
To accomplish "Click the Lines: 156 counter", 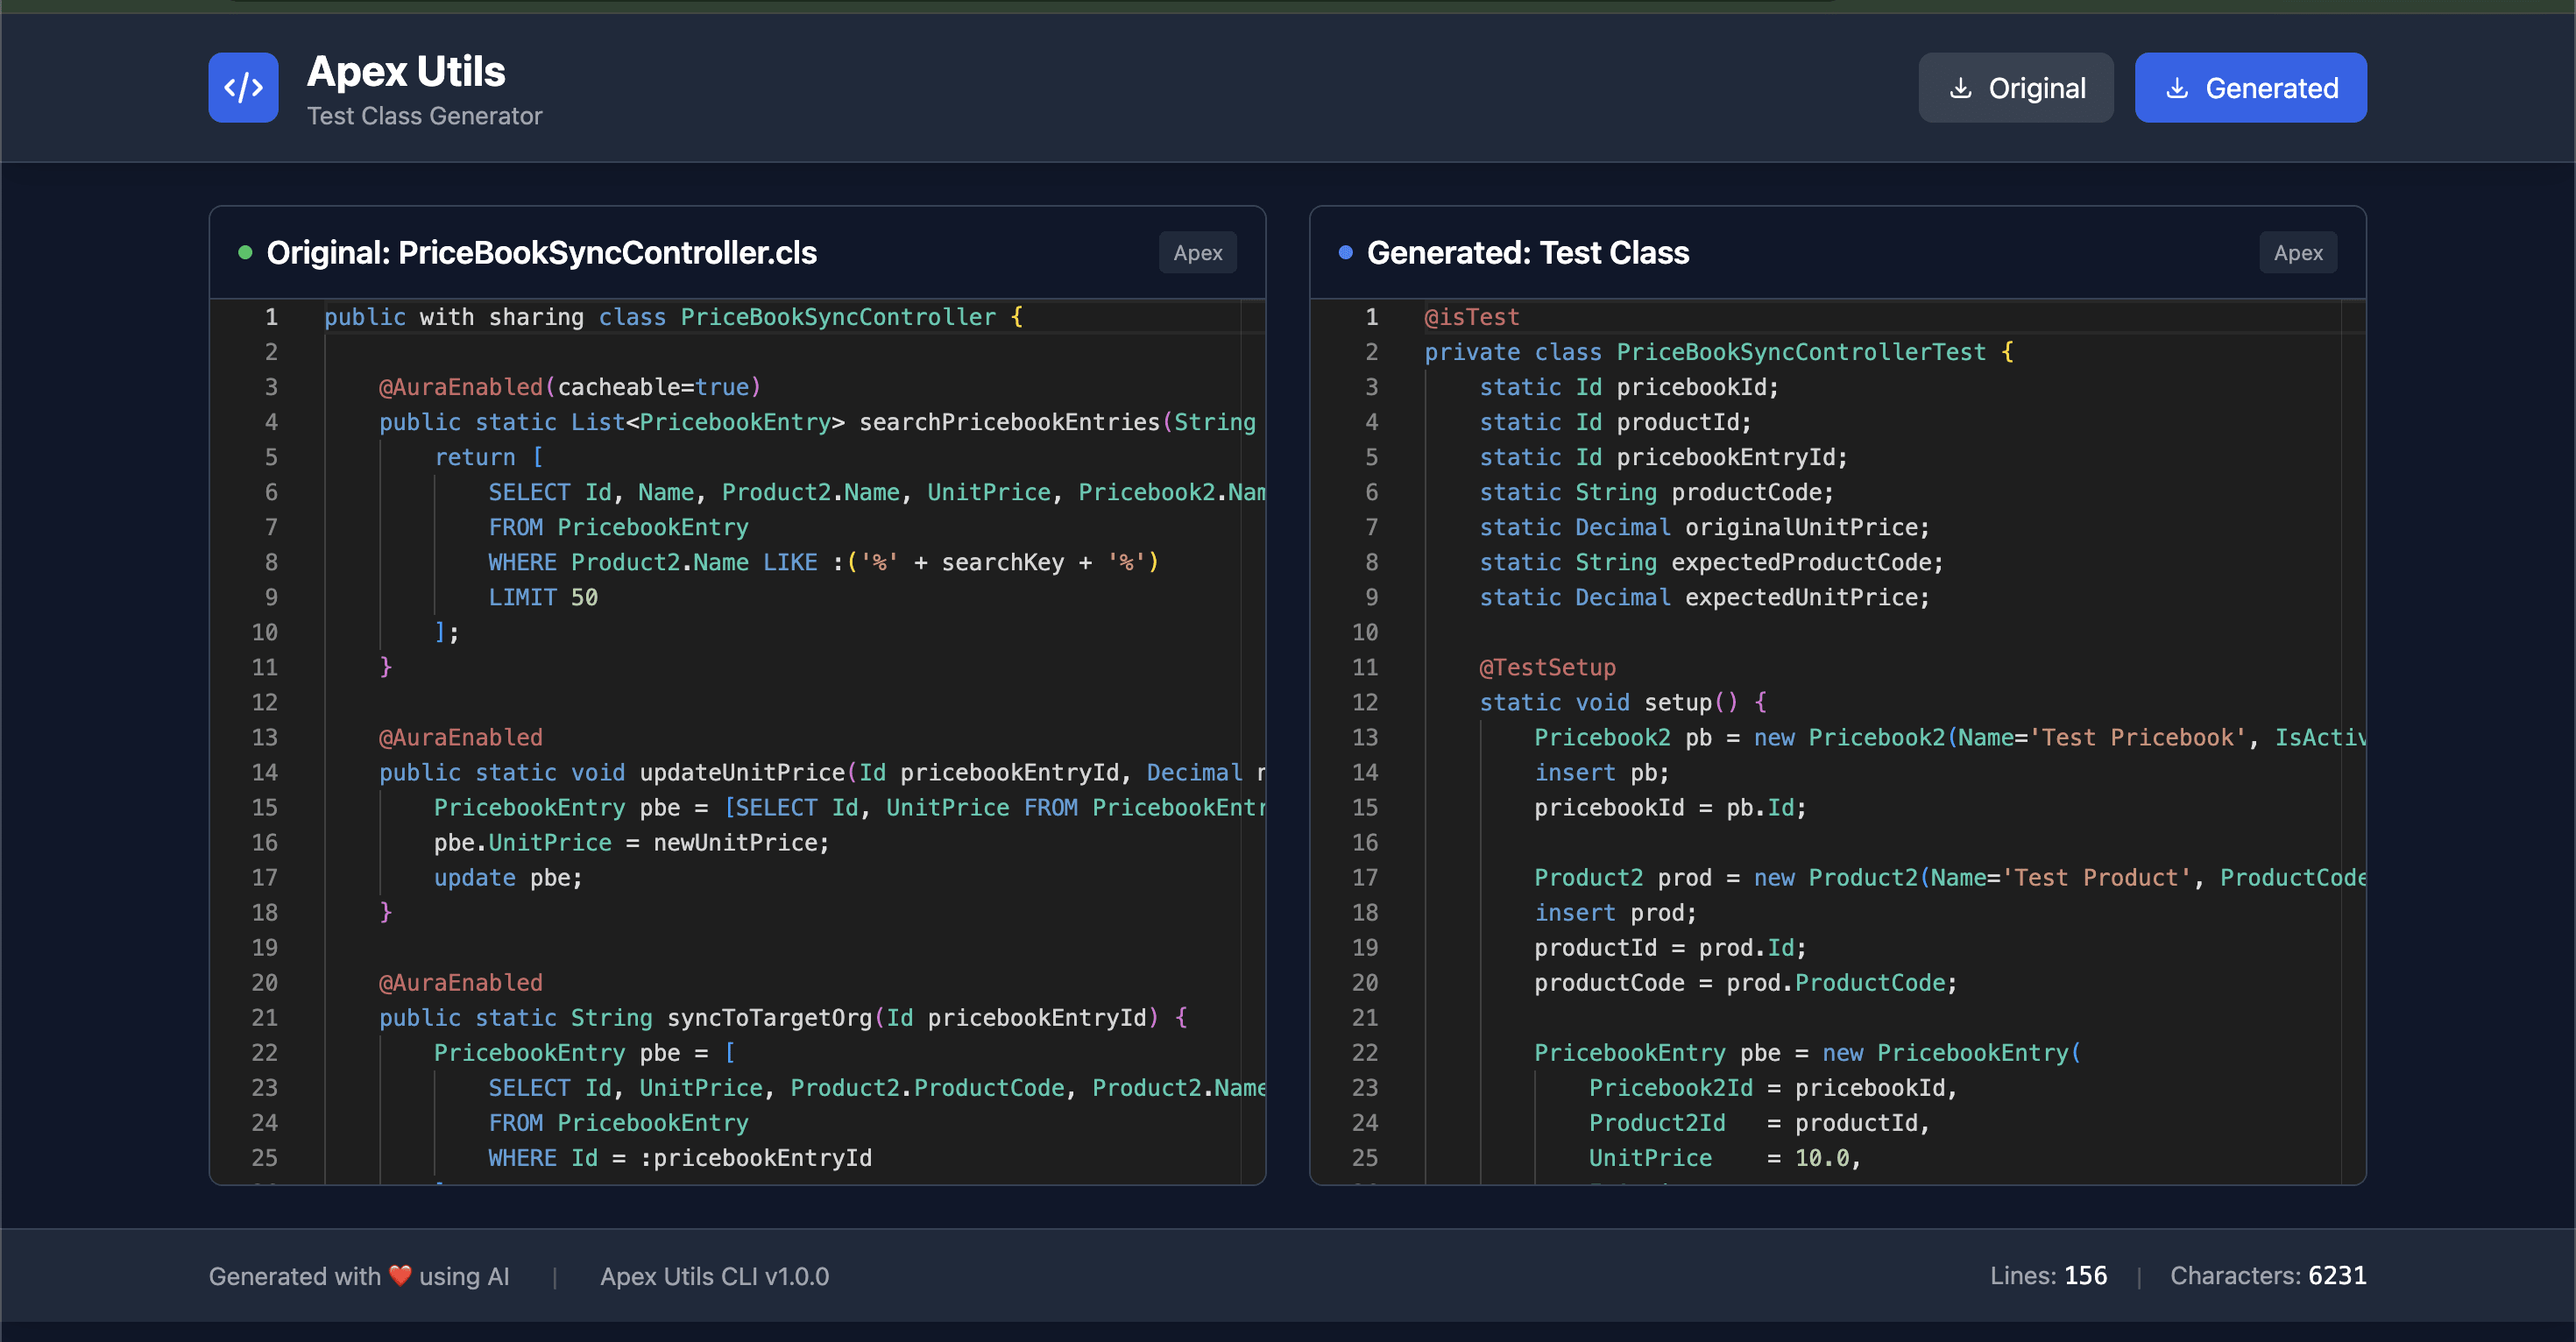I will [x=2048, y=1276].
